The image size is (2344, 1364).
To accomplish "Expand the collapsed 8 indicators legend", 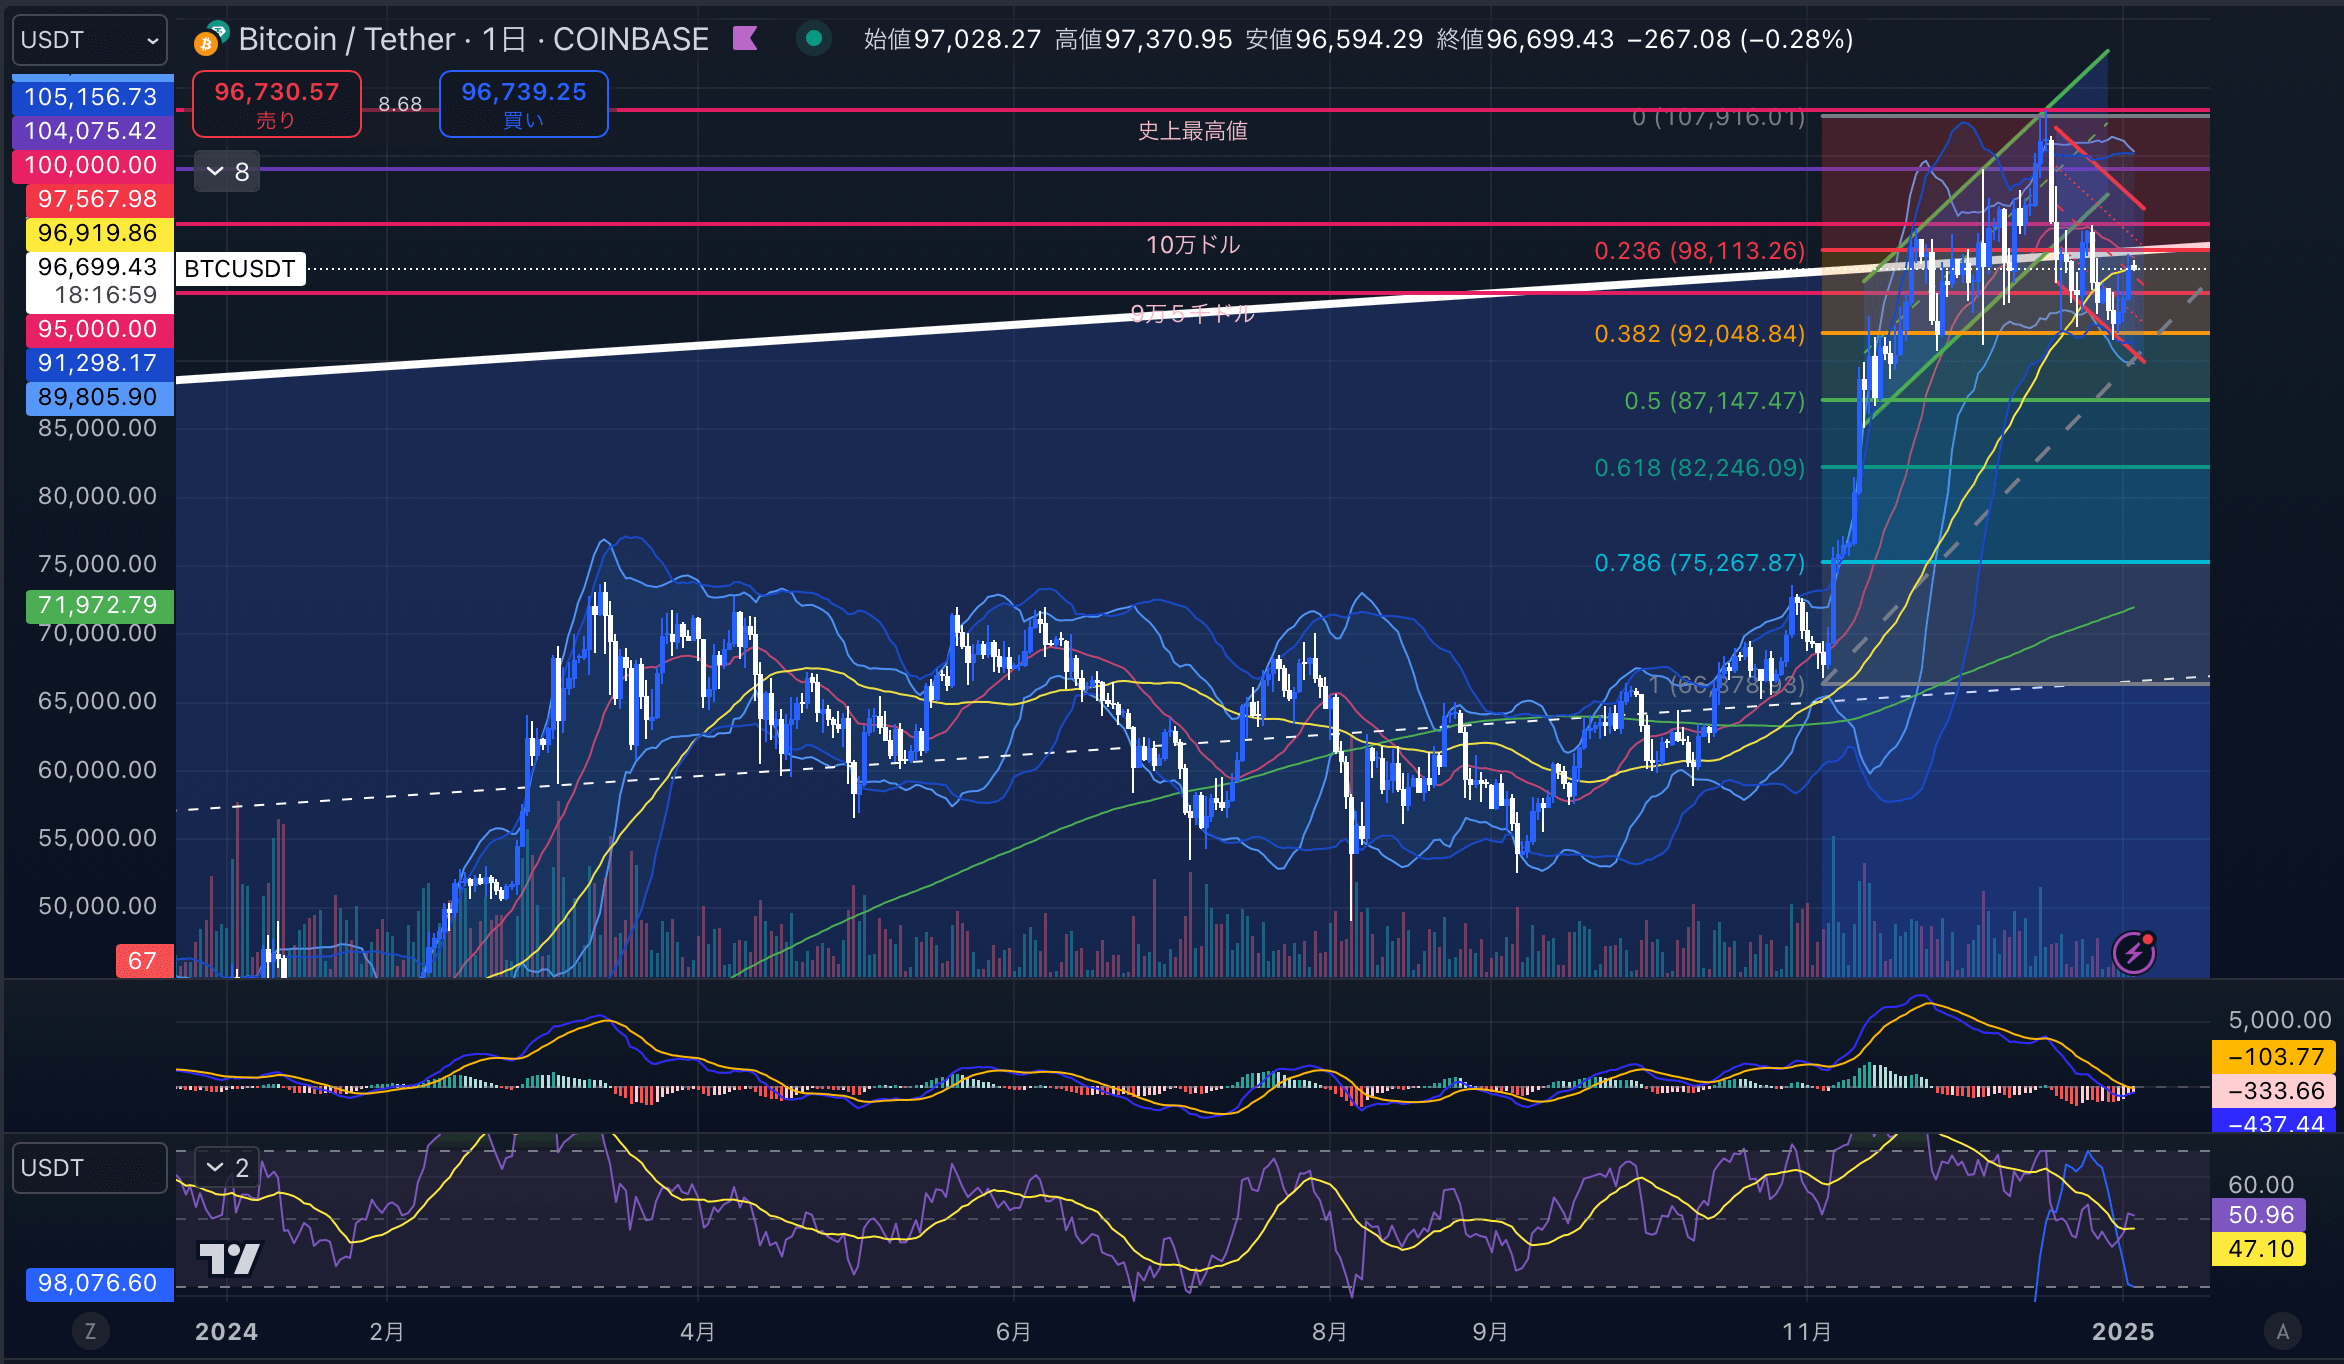I will (227, 172).
